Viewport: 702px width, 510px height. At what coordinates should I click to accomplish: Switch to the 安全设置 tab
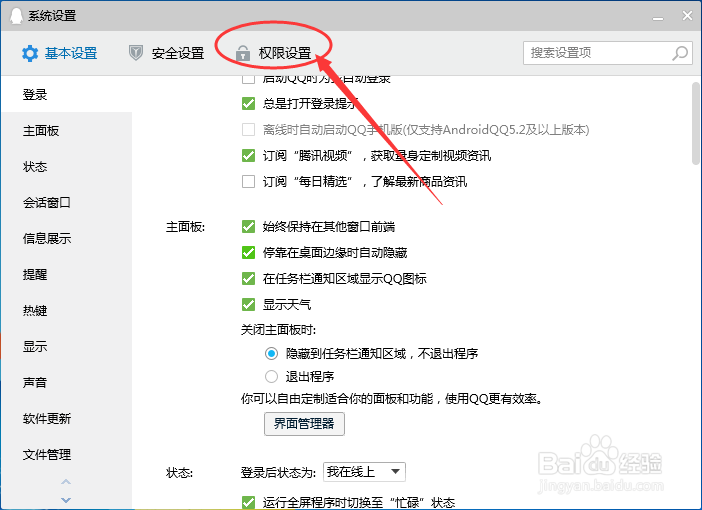click(x=167, y=53)
